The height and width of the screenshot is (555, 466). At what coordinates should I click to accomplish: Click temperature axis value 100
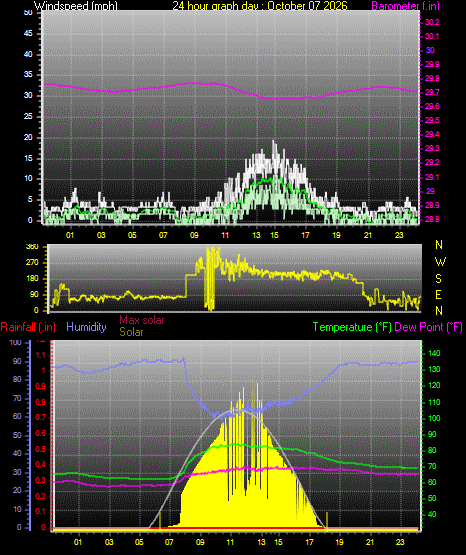434,418
